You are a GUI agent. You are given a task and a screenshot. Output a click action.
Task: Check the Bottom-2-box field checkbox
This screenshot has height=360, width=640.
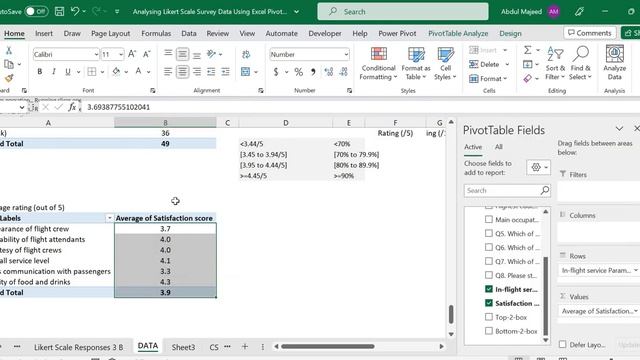[x=489, y=331]
